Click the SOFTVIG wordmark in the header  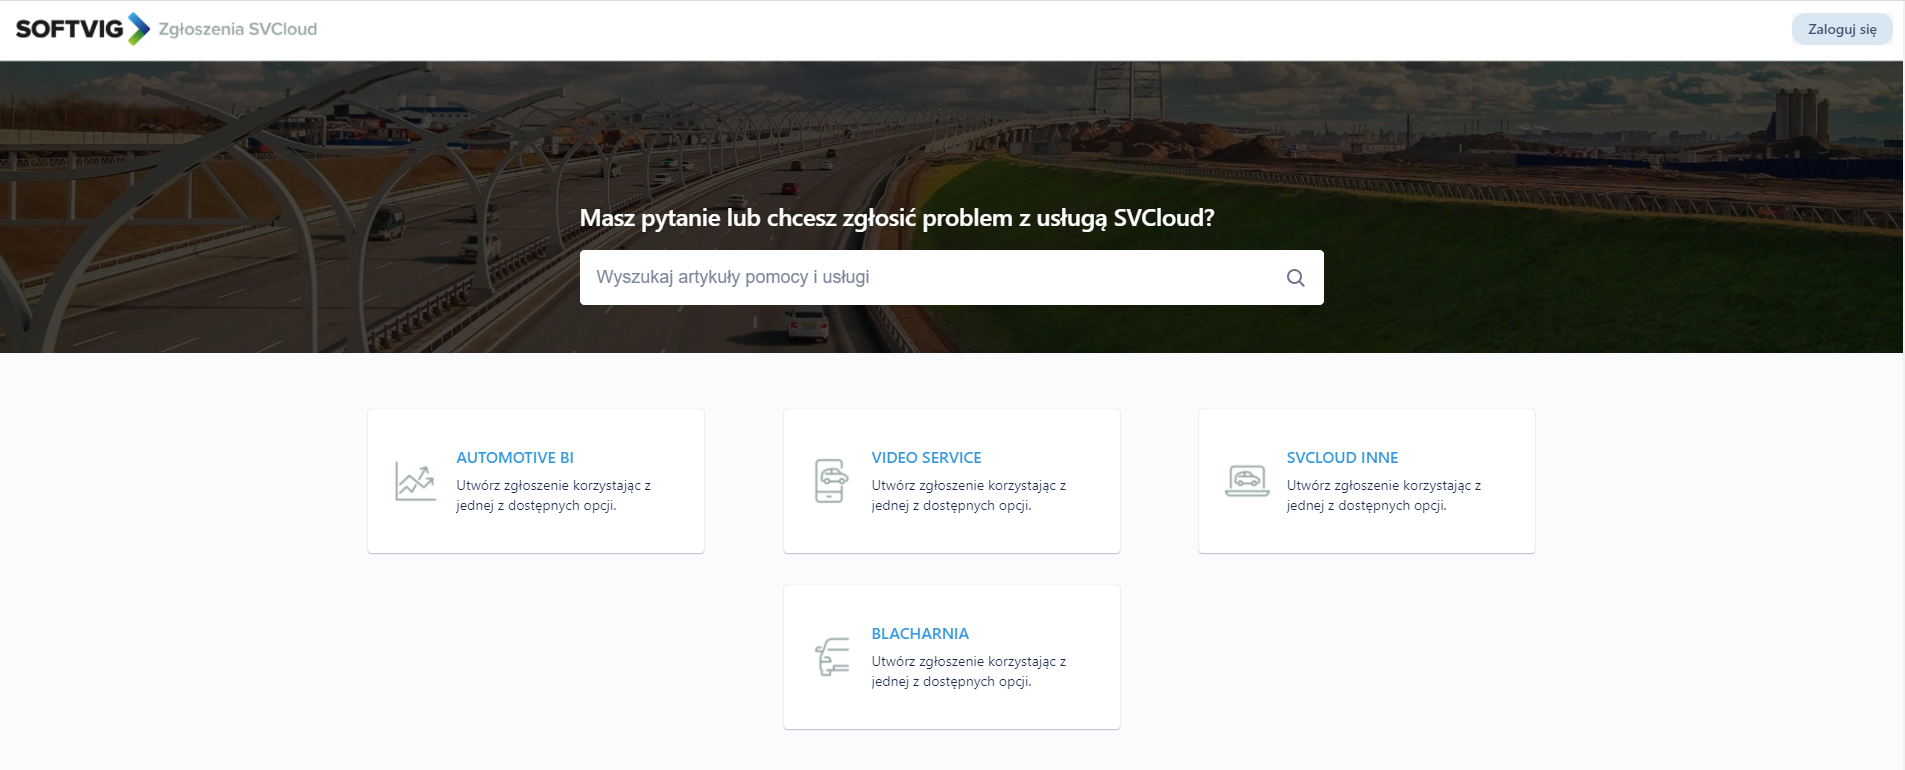[x=68, y=29]
